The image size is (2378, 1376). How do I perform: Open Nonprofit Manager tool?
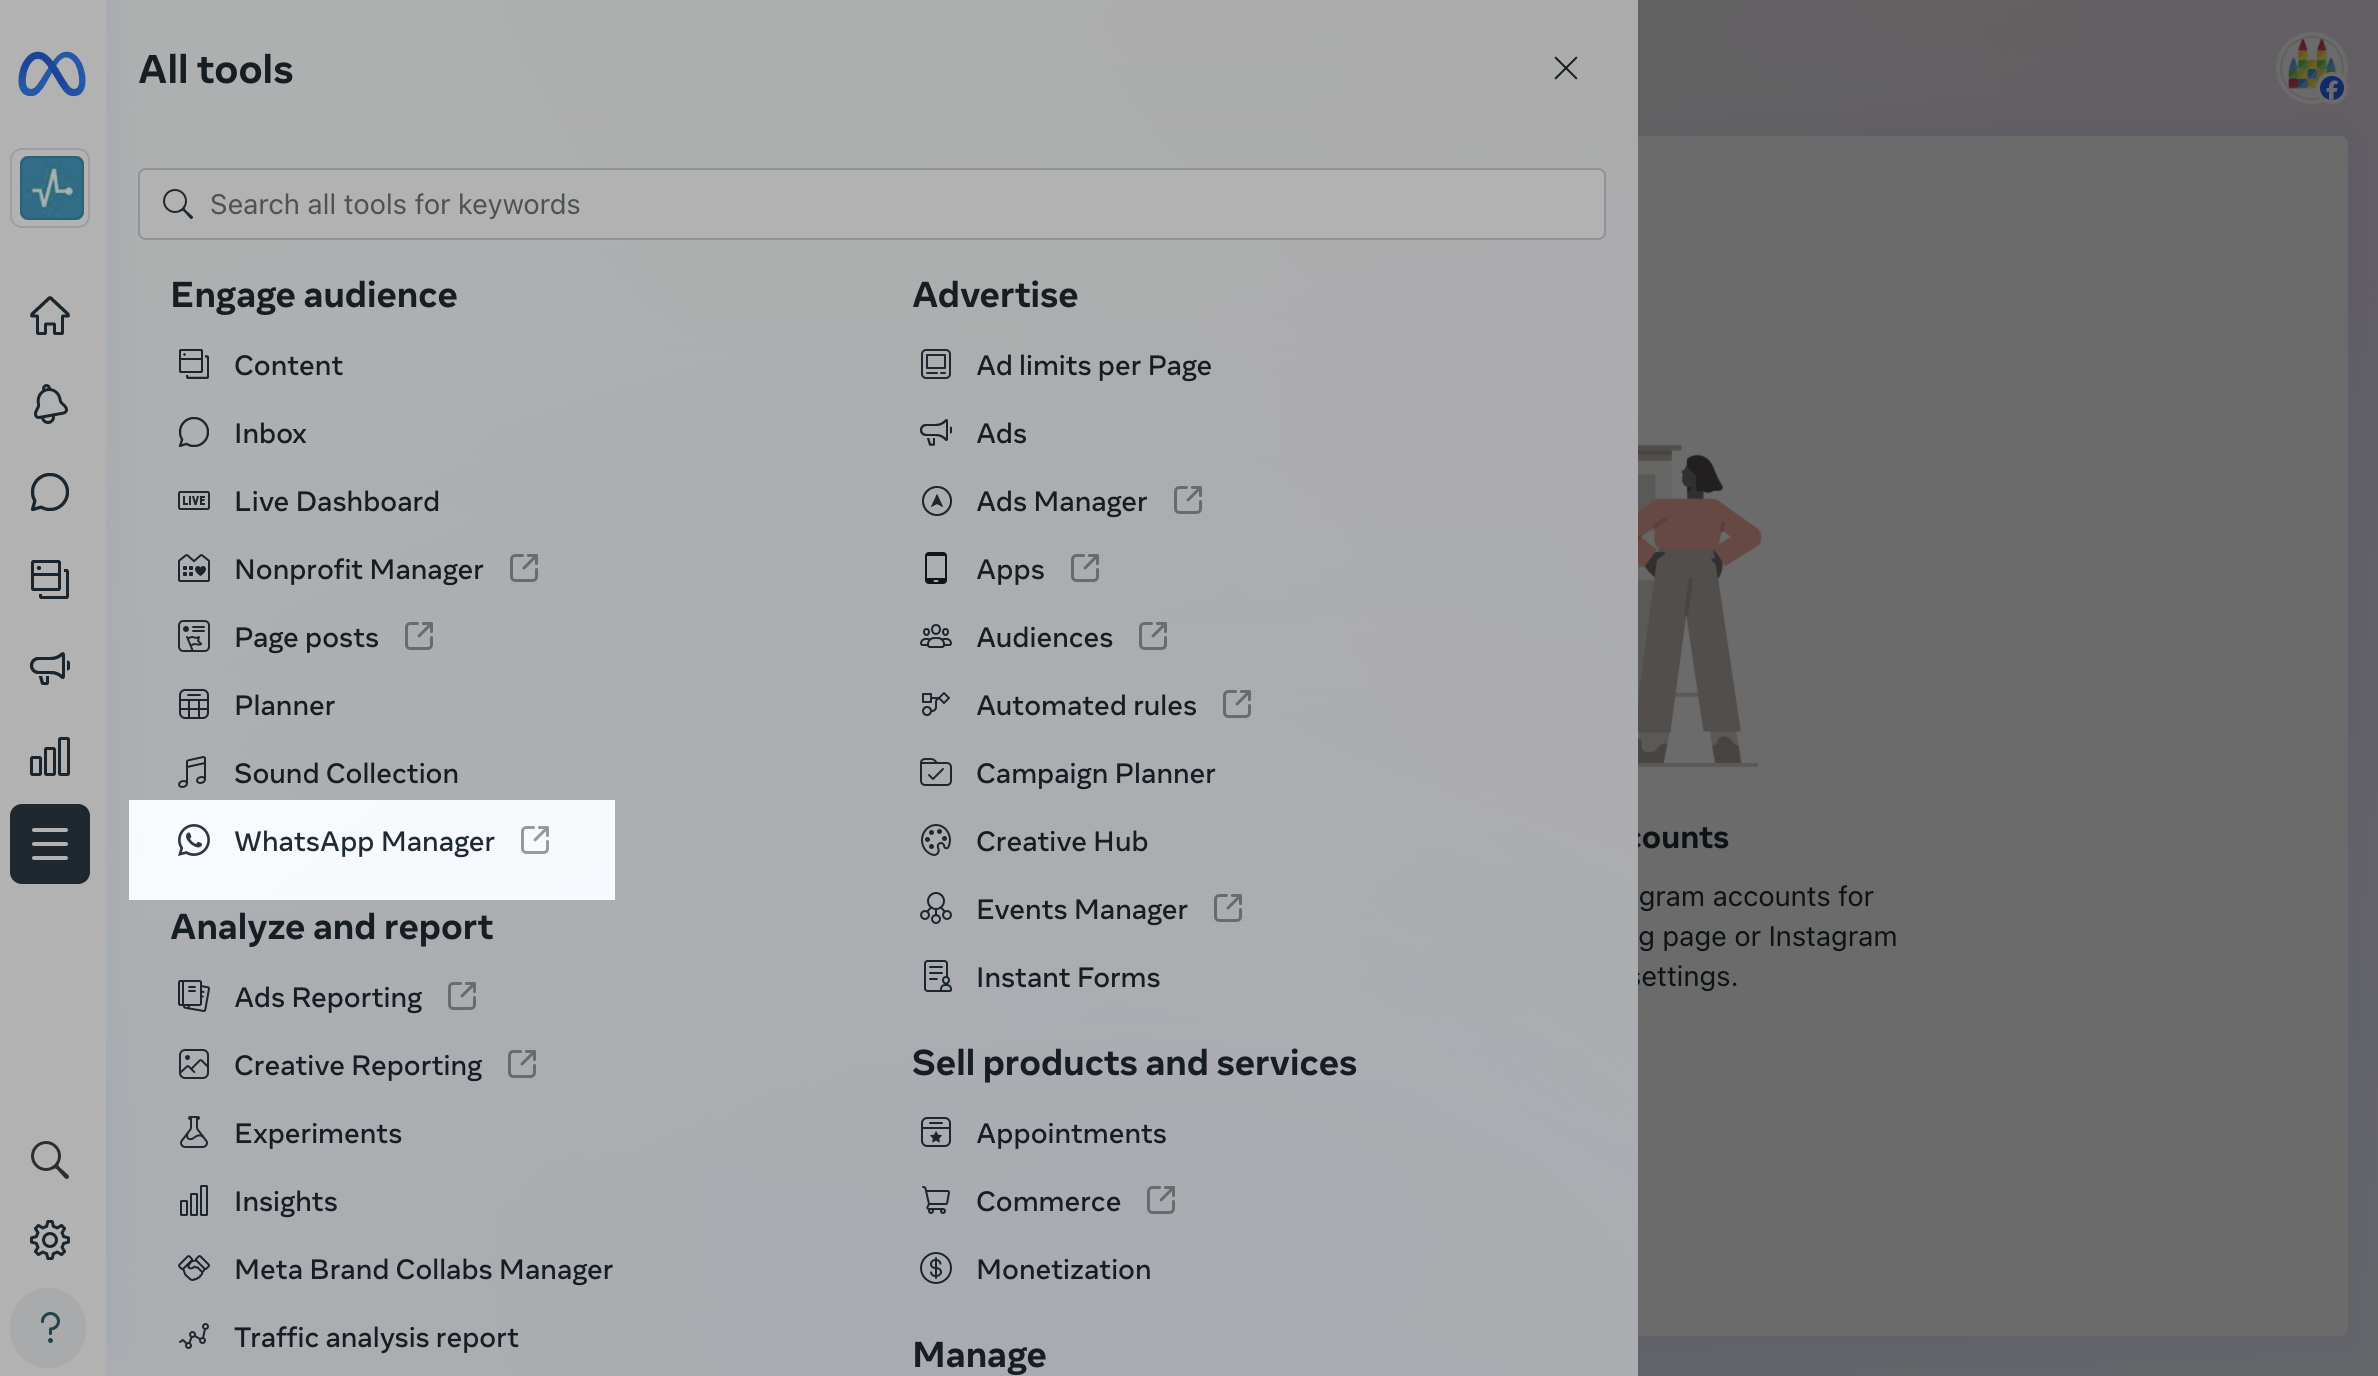[x=359, y=569]
